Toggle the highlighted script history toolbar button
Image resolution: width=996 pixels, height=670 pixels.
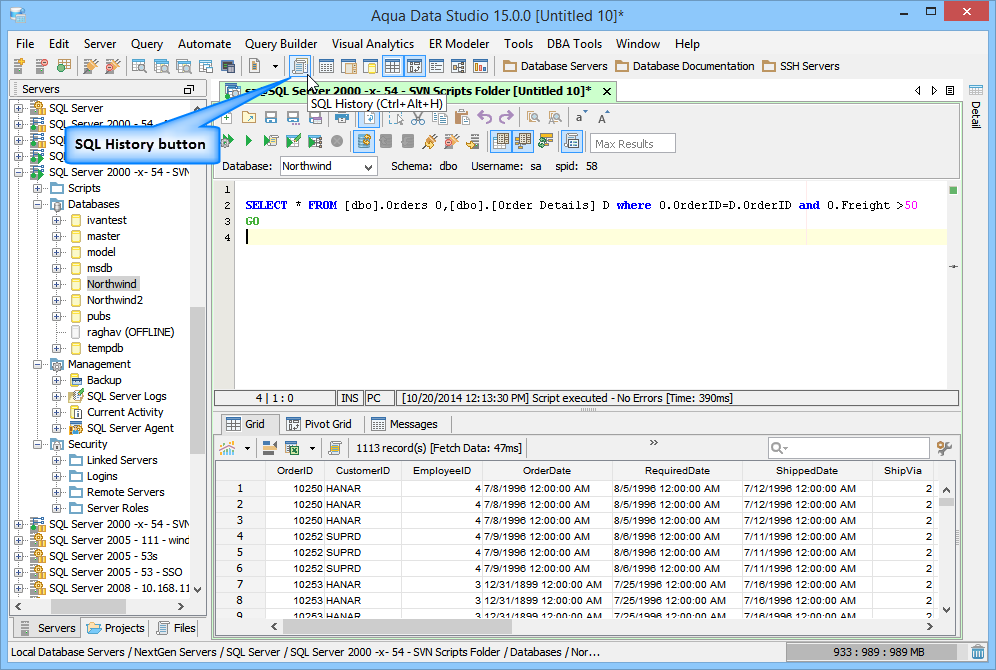tap(572, 141)
